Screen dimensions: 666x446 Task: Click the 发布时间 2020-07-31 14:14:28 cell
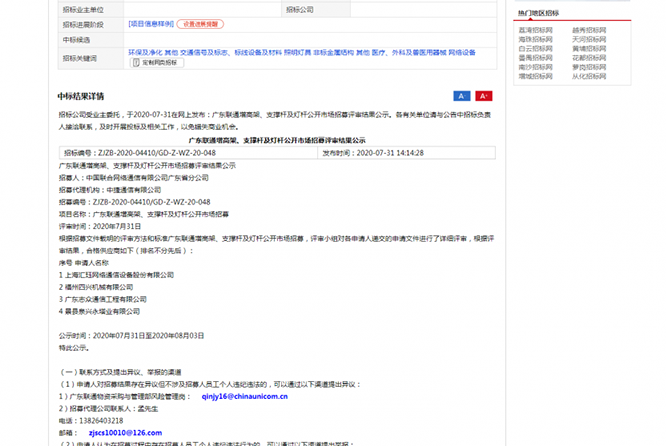[x=406, y=153]
